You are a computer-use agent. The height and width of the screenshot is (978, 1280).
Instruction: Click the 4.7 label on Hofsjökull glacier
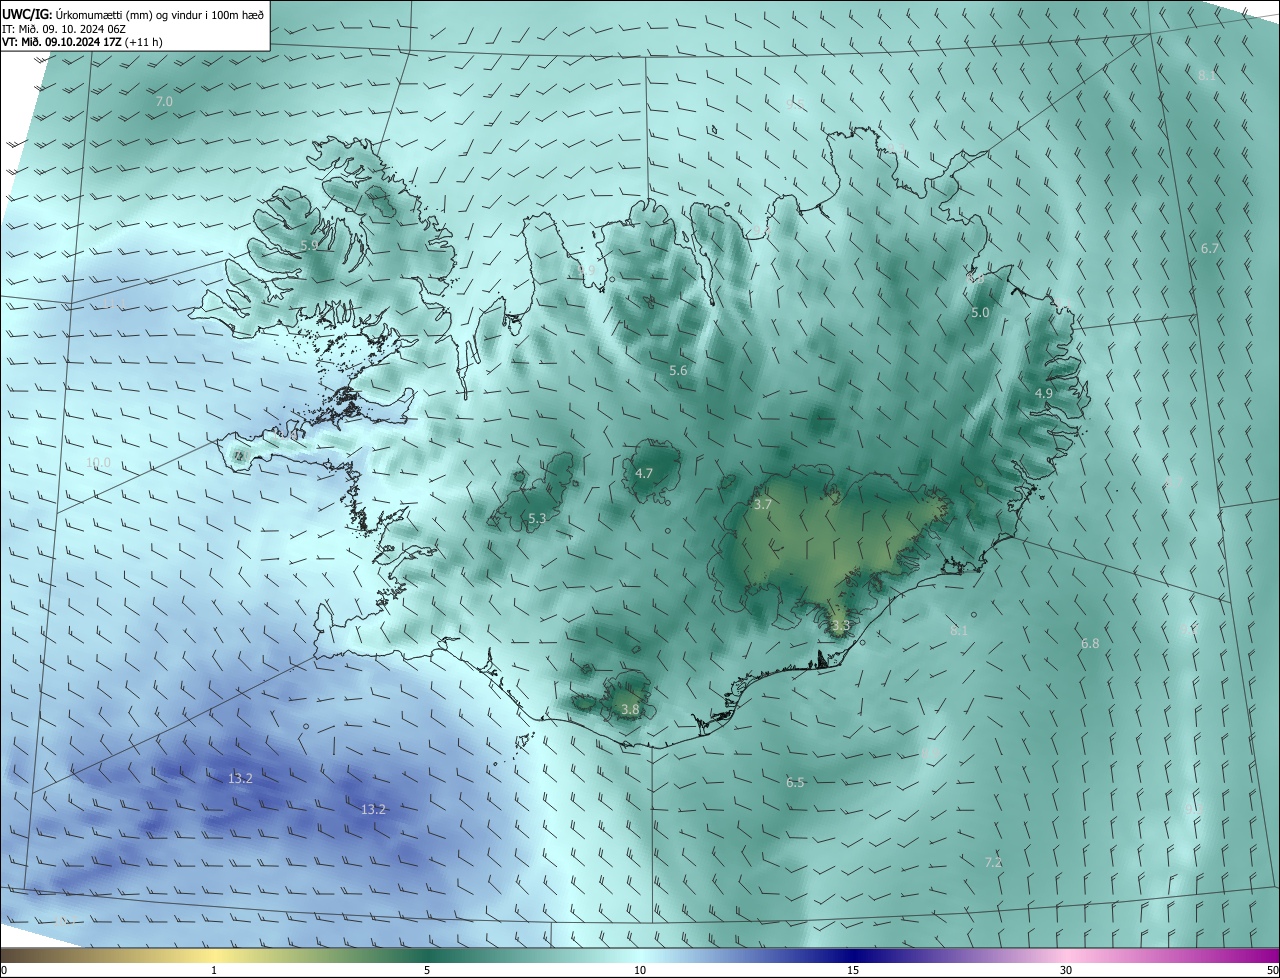(644, 474)
